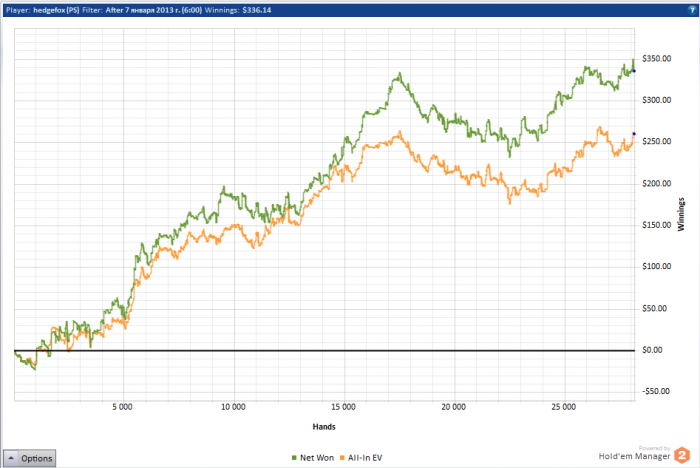This screenshot has height=468, width=700.
Task: Expand Options using its up arrow
Action: 11,458
